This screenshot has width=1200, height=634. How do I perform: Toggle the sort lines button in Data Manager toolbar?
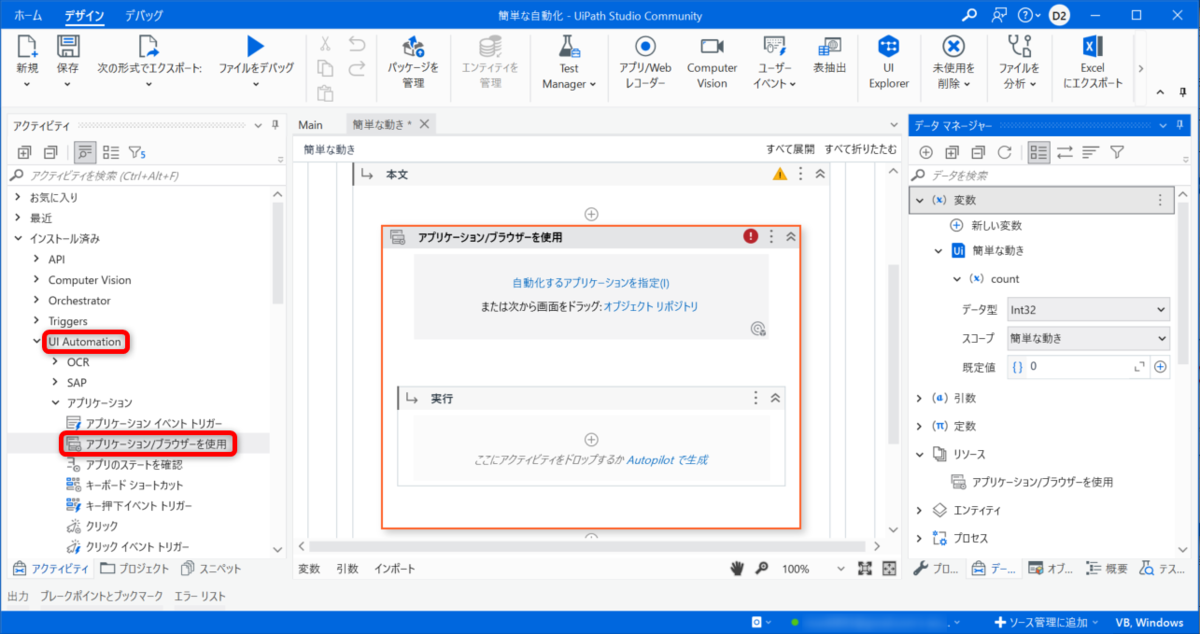[x=1091, y=152]
